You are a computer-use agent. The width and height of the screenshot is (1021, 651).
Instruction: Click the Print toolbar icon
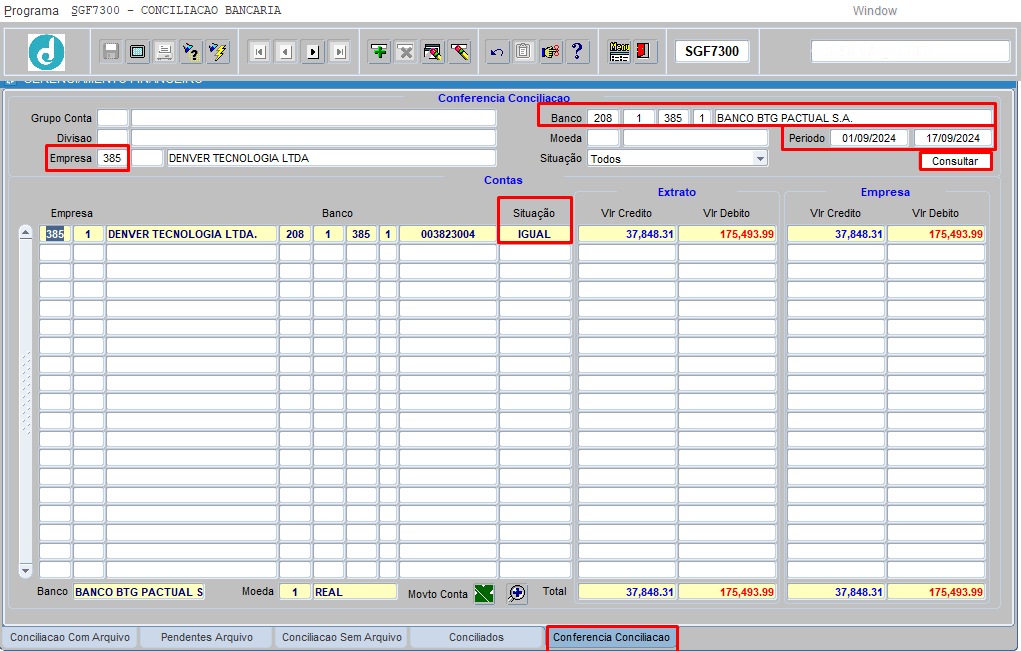(164, 51)
